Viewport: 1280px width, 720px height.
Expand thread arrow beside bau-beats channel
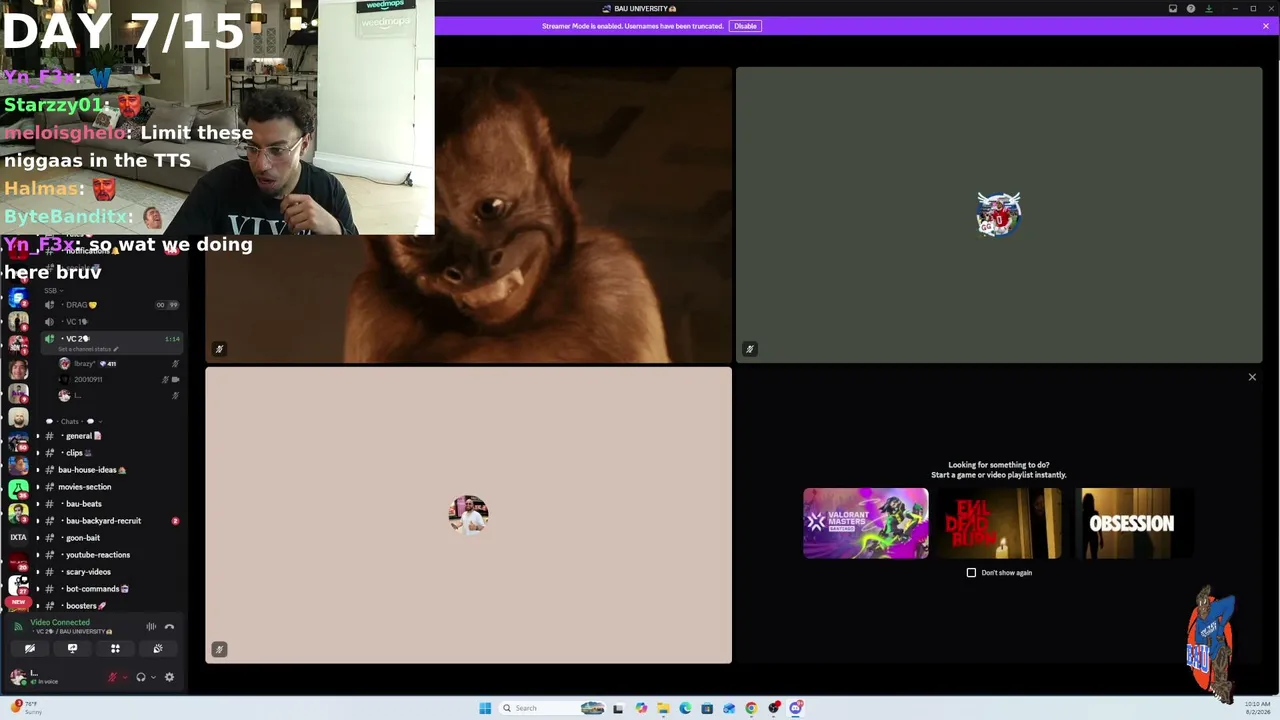pyautogui.click(x=38, y=504)
